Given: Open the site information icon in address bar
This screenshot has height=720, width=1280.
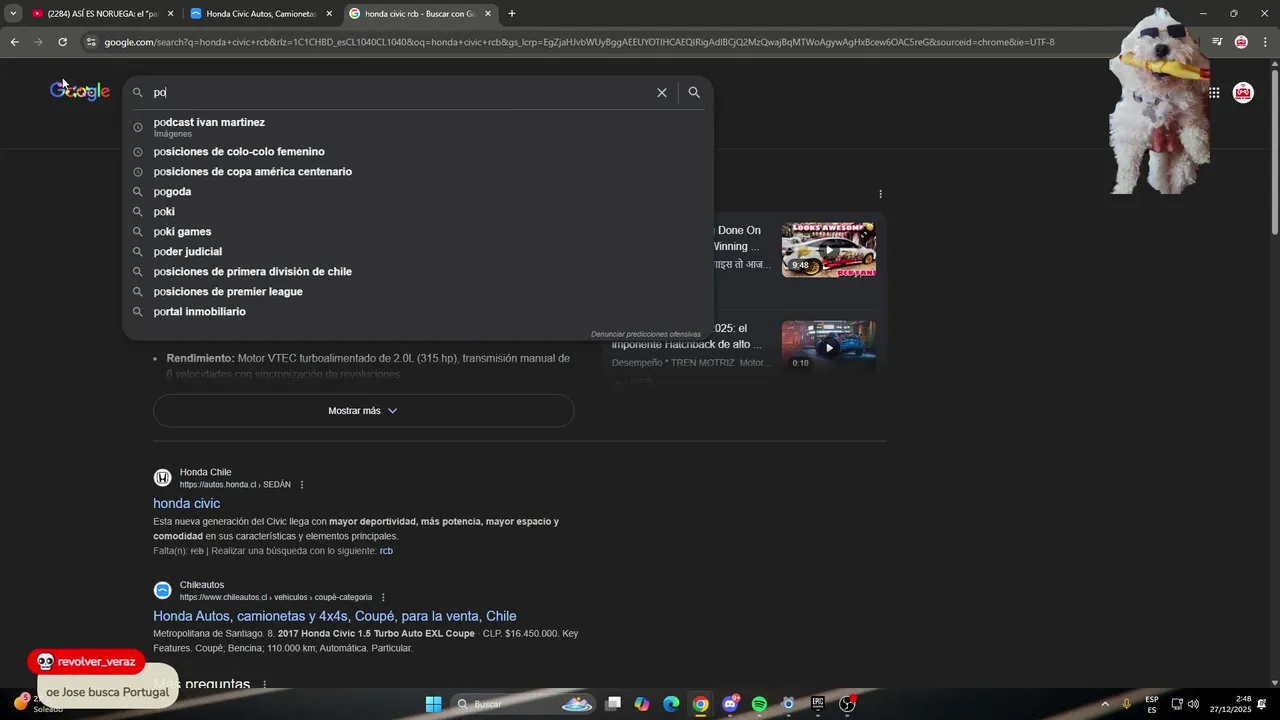Looking at the screenshot, I should tap(91, 42).
